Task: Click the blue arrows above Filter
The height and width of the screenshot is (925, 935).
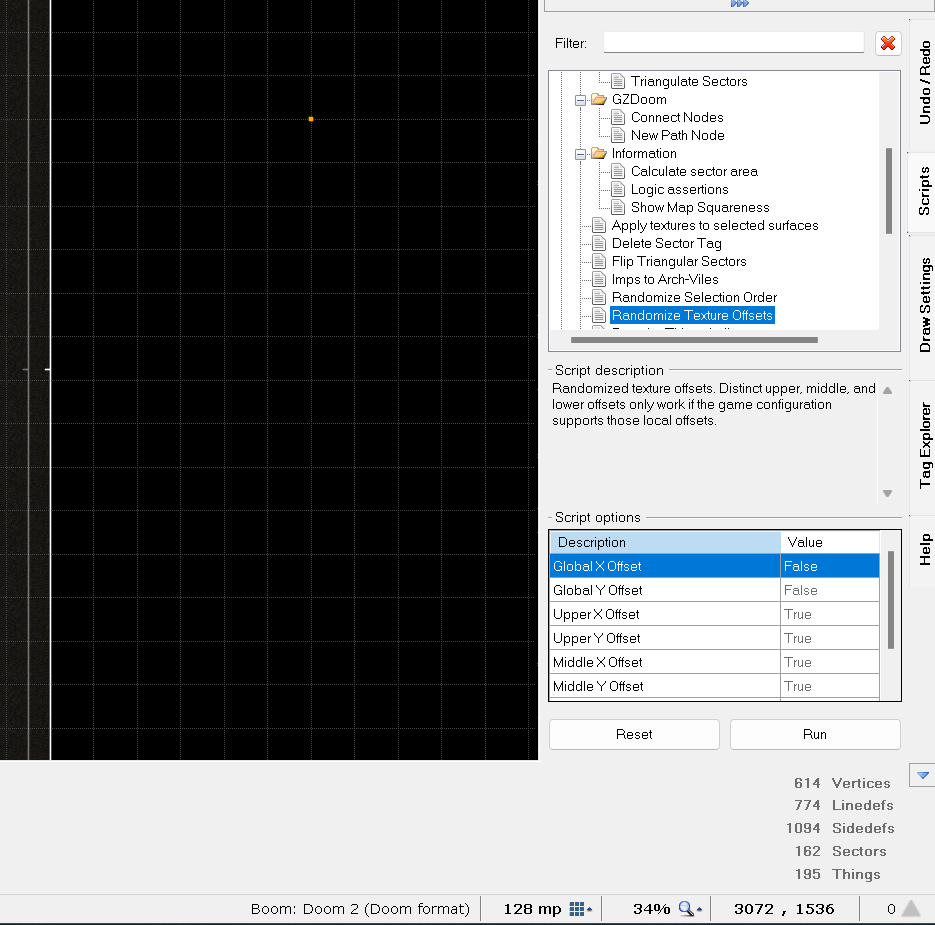Action: [x=739, y=4]
